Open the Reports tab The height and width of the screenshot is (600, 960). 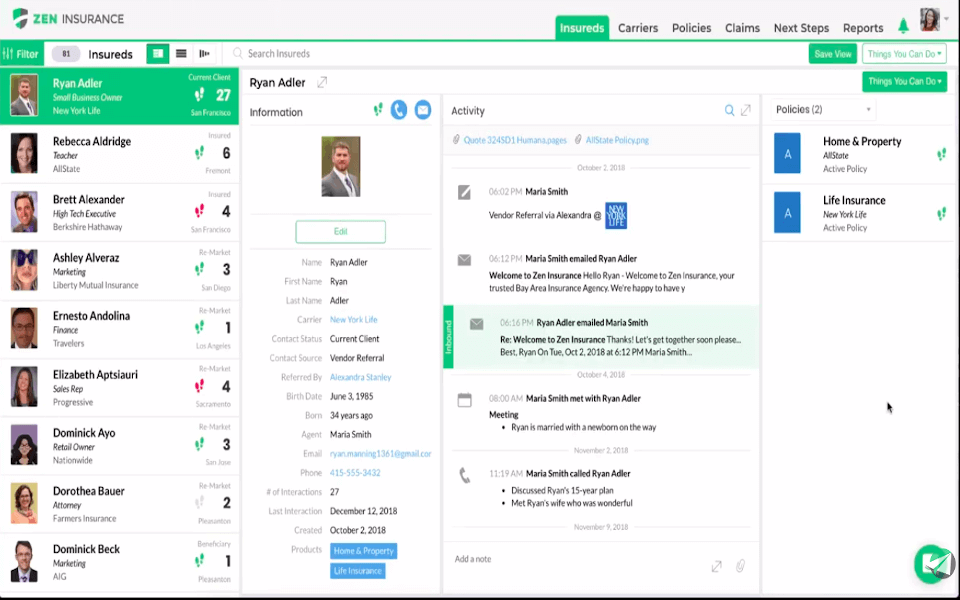pyautogui.click(x=863, y=28)
